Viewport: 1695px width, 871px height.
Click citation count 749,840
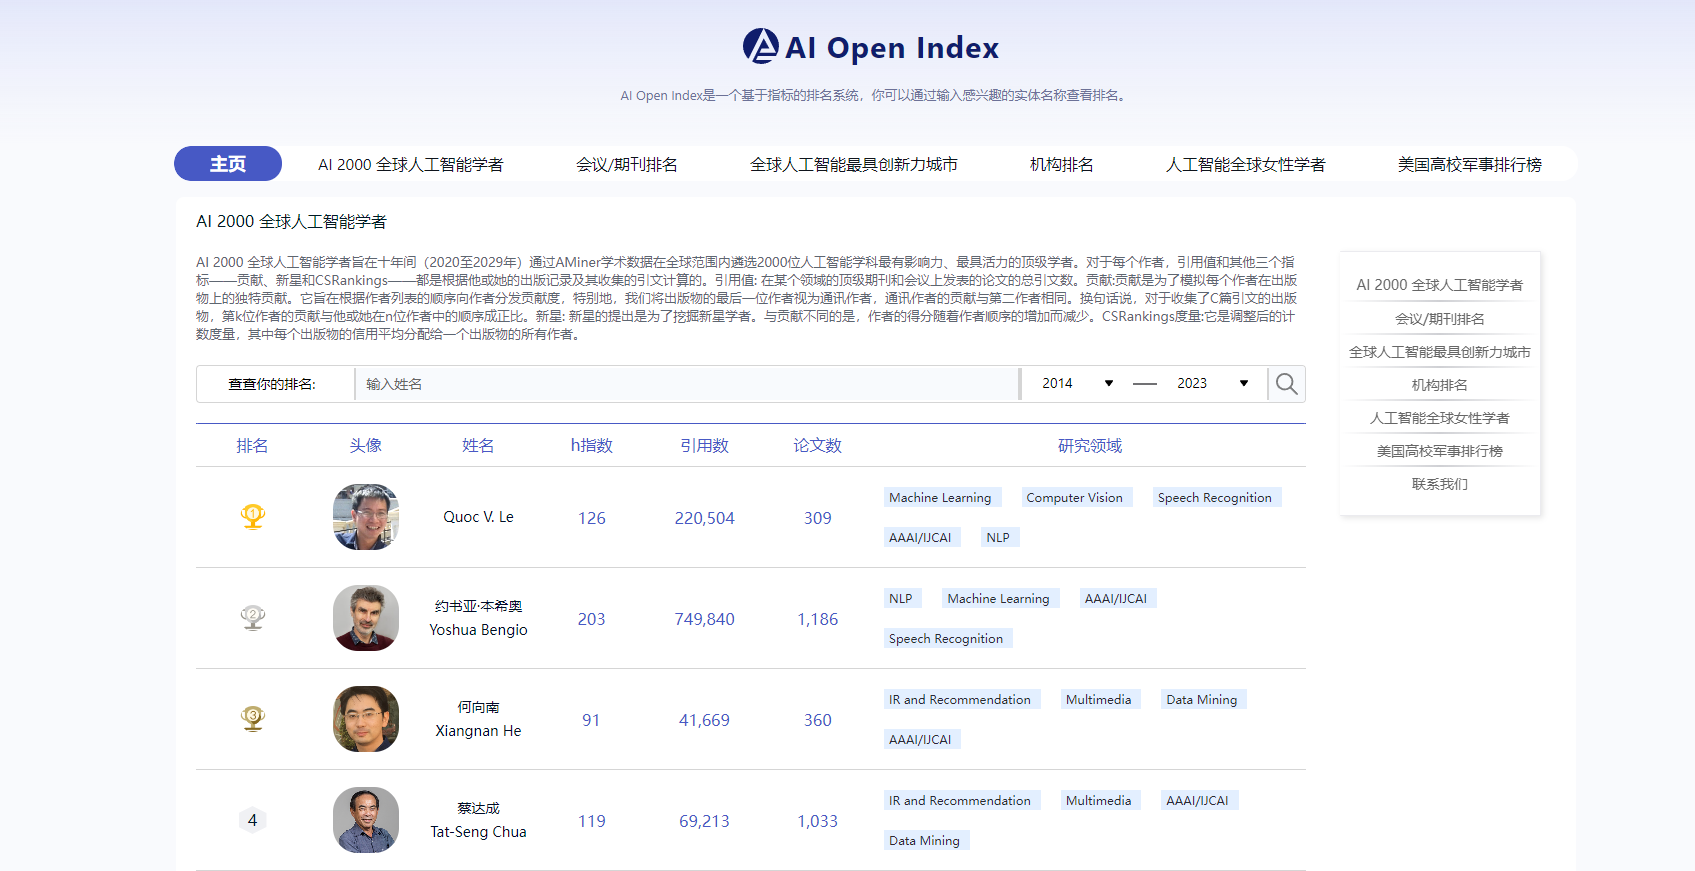(x=705, y=619)
